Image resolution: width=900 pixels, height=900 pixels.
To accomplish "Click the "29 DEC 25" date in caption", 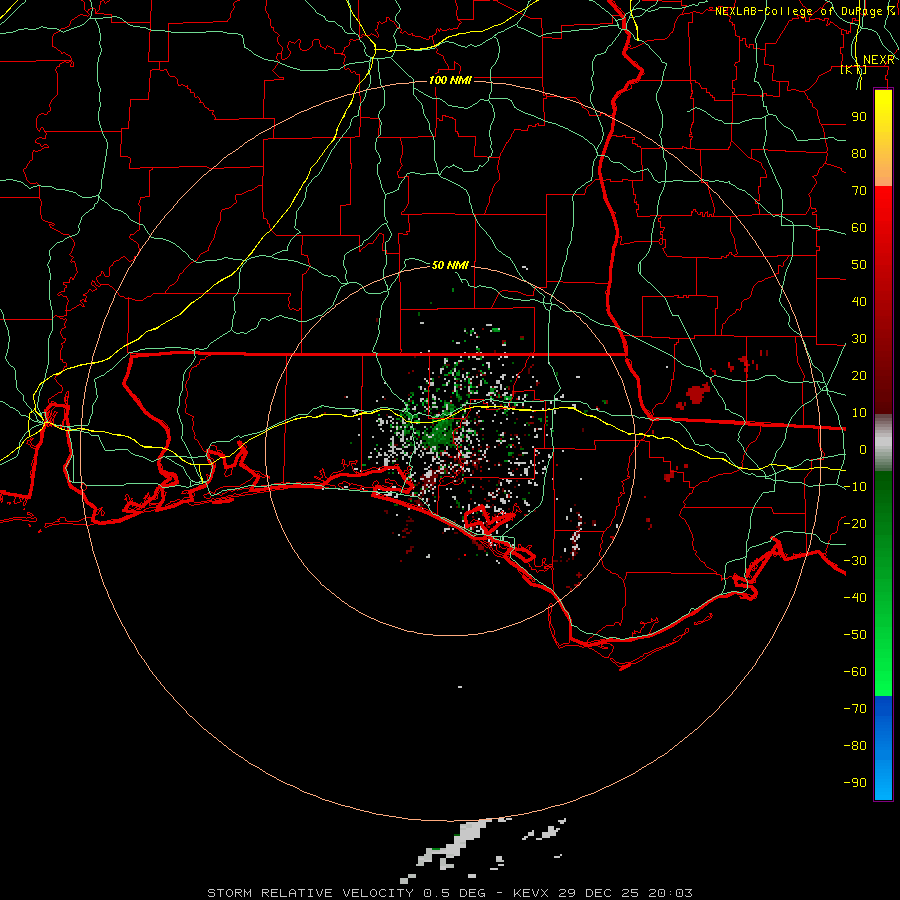I will point(599,893).
